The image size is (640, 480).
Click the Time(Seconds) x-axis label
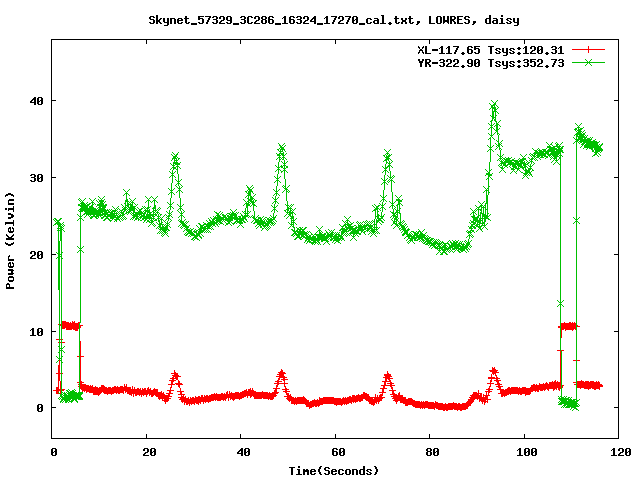(333, 471)
